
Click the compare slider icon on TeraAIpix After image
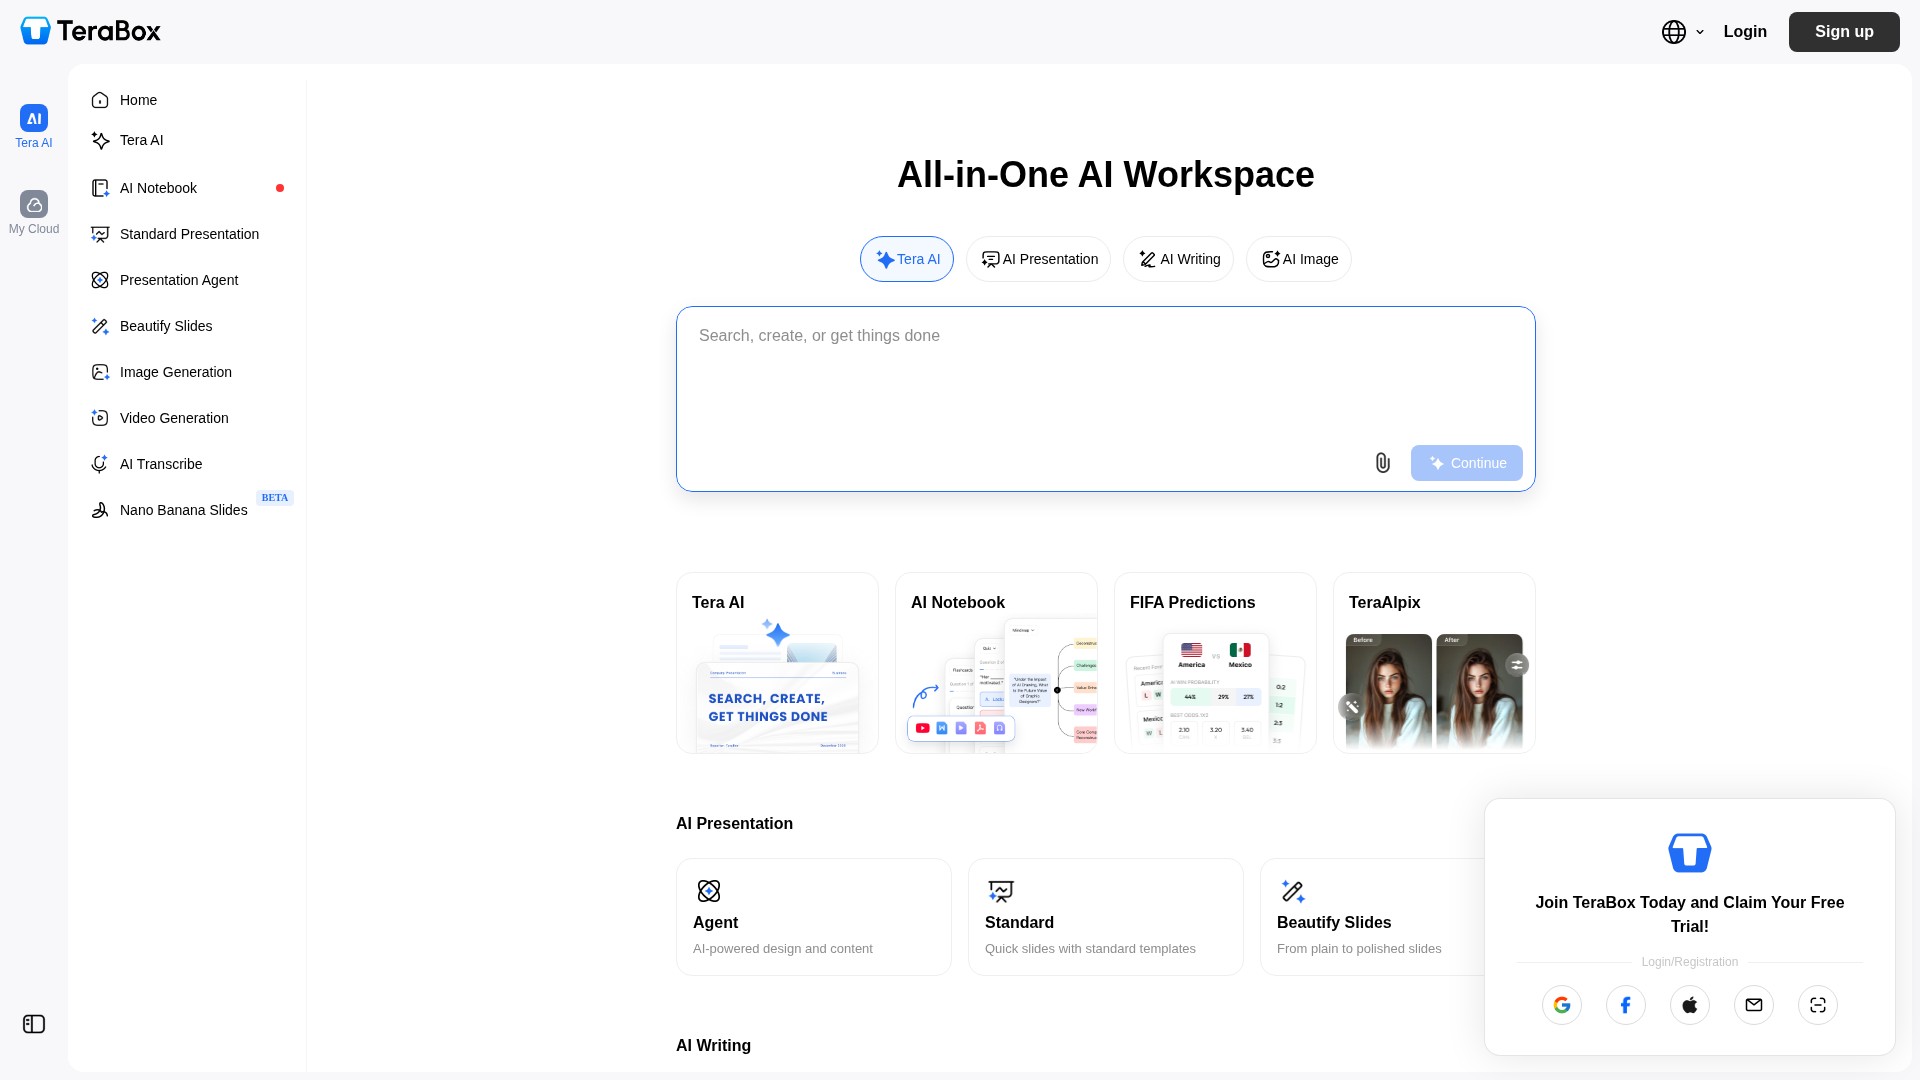pos(1517,665)
